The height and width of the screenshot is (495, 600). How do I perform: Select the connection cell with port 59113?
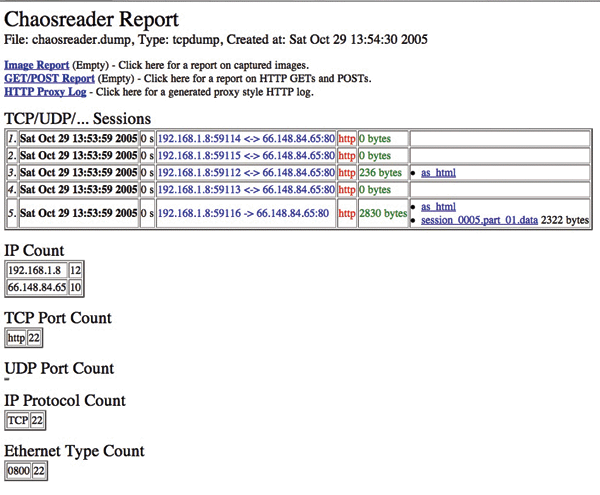coord(245,188)
